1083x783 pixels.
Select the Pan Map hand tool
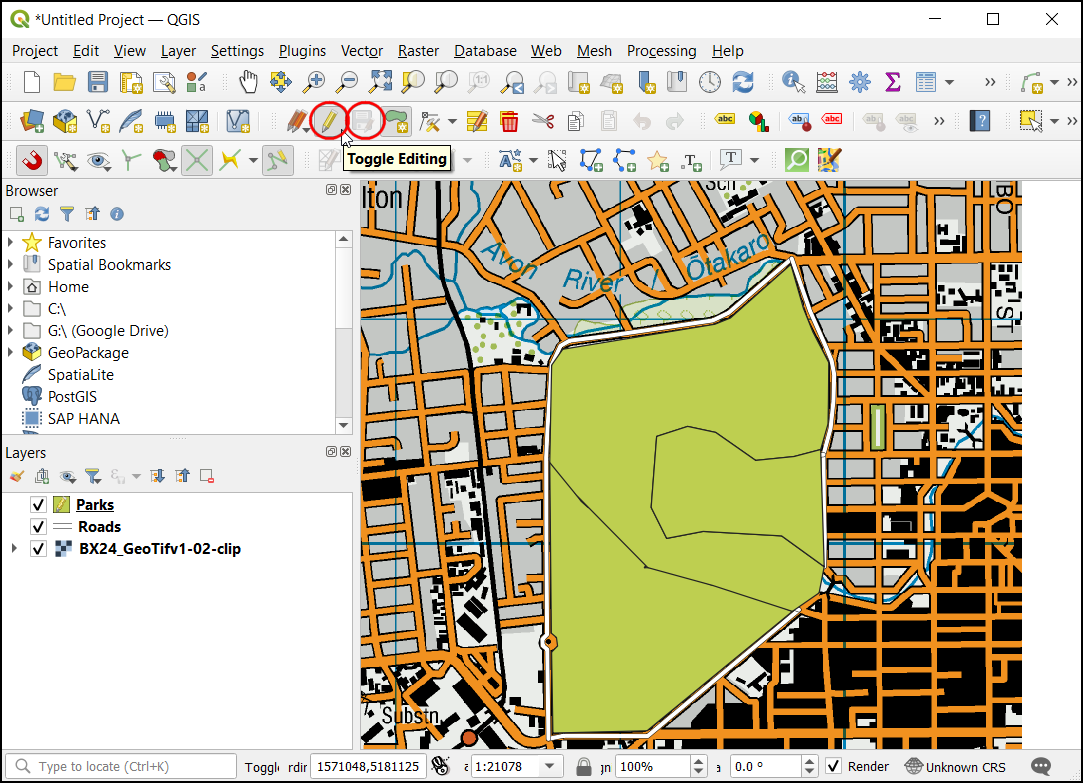248,82
